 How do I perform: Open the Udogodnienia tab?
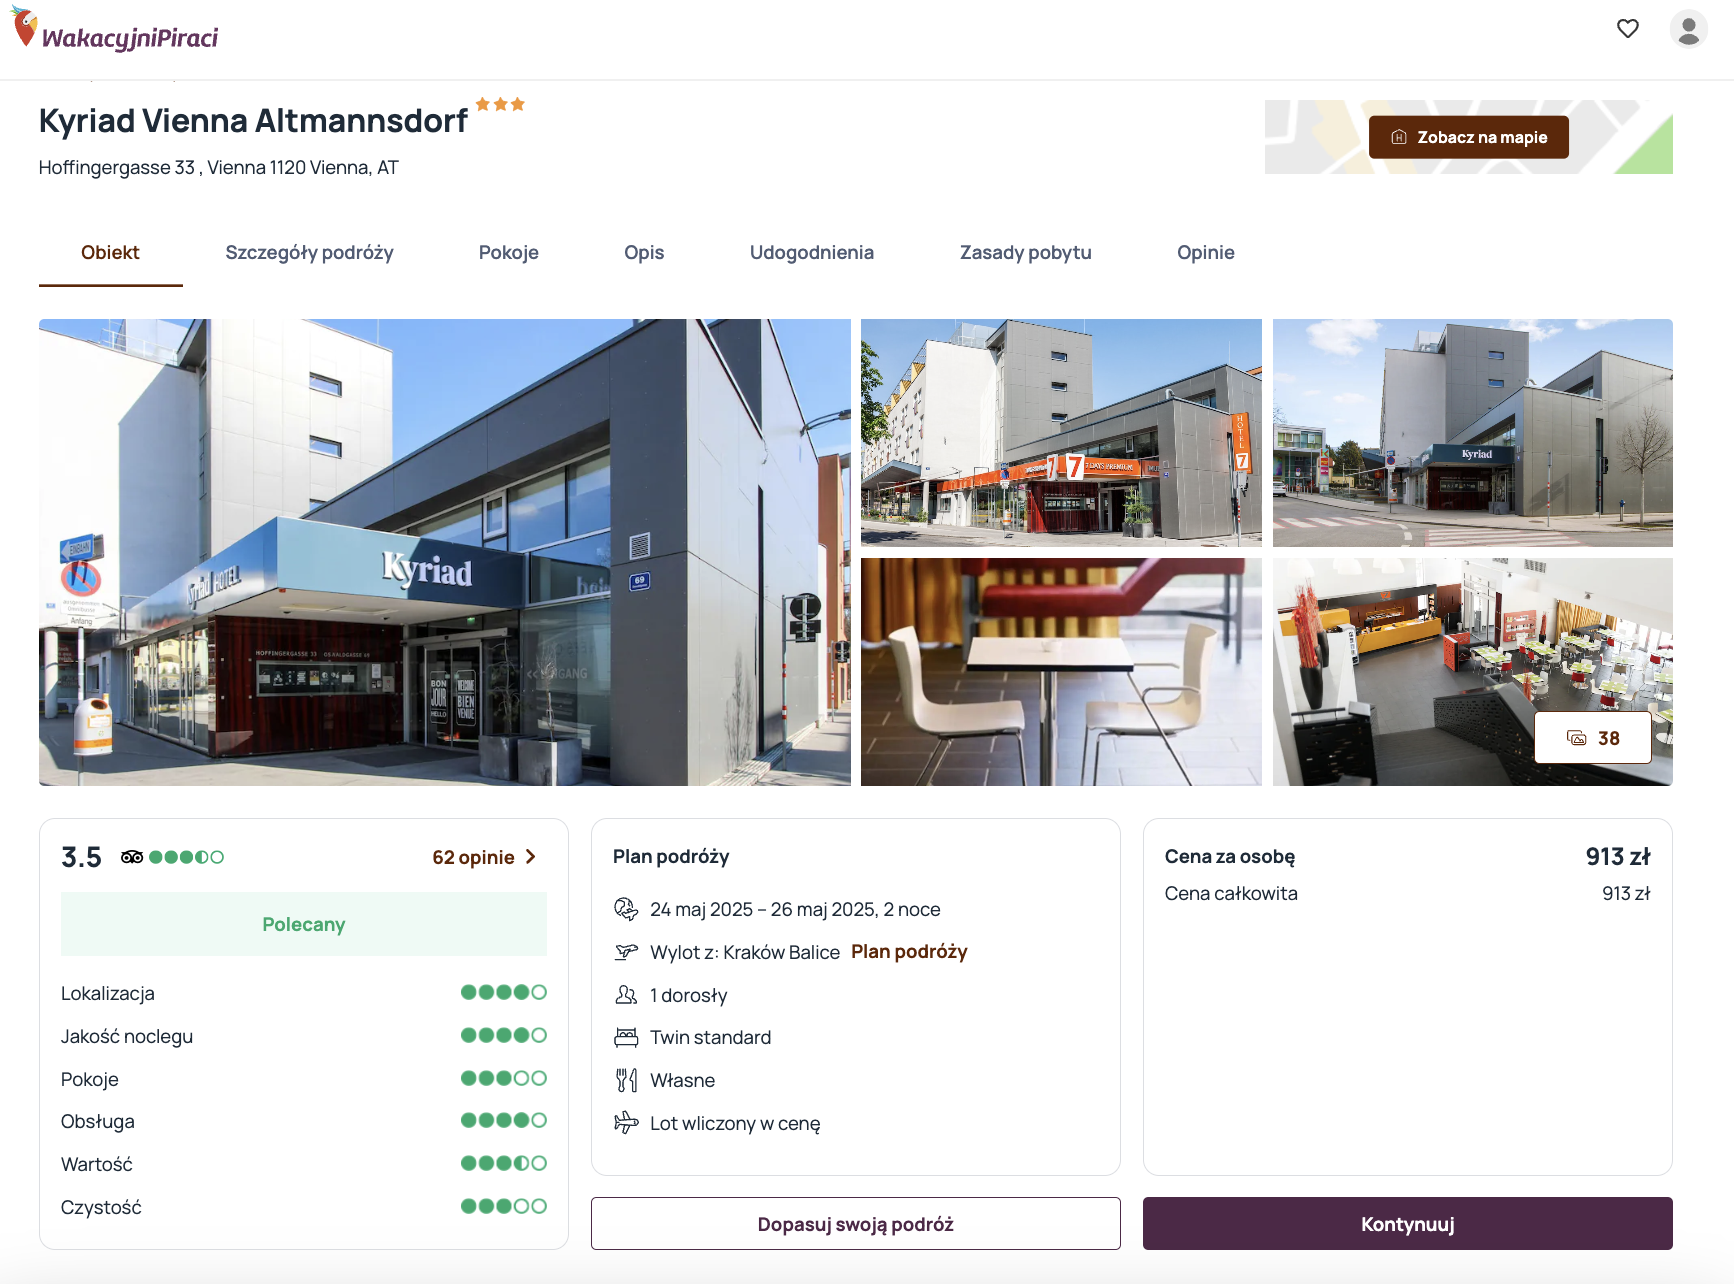point(812,253)
